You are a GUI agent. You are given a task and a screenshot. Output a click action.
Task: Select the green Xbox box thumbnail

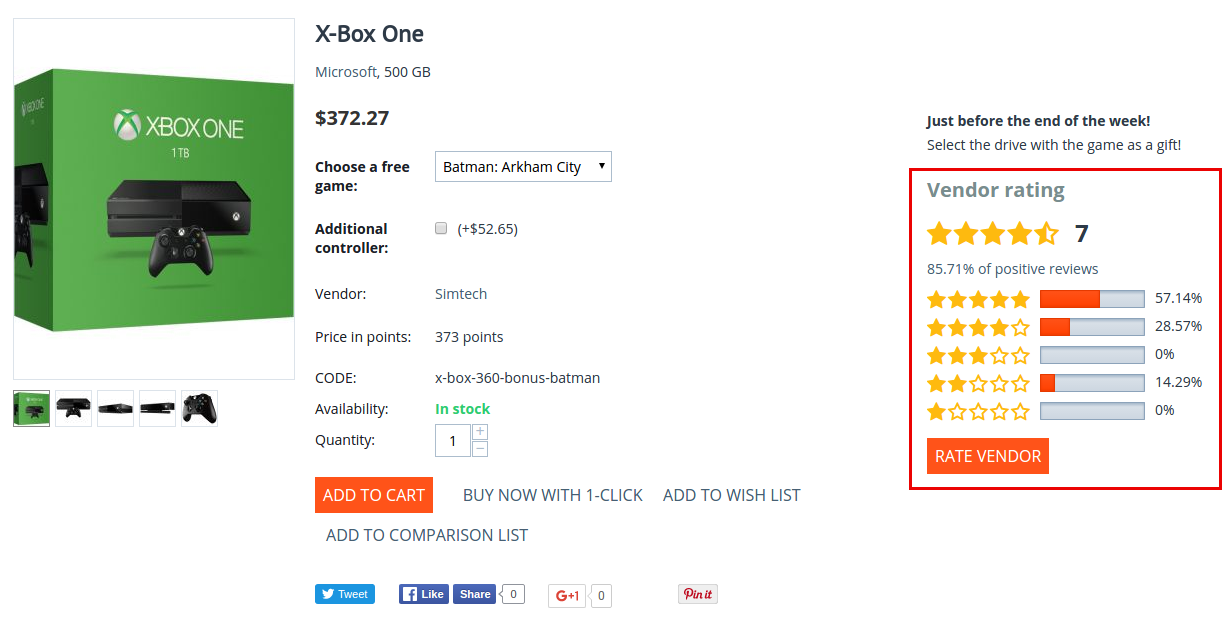(32, 408)
